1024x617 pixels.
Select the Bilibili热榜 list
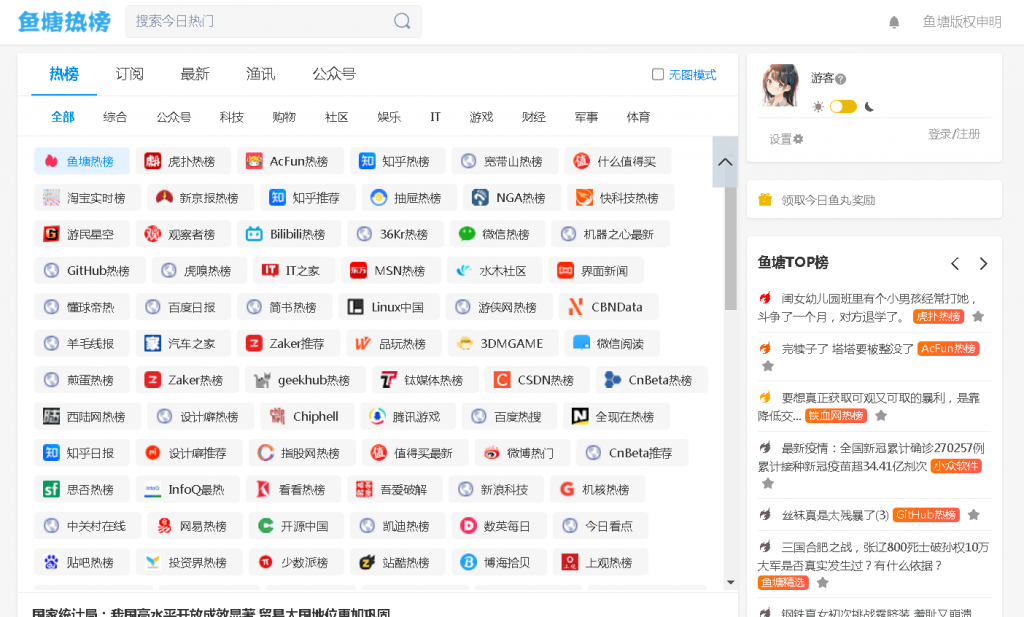click(290, 233)
